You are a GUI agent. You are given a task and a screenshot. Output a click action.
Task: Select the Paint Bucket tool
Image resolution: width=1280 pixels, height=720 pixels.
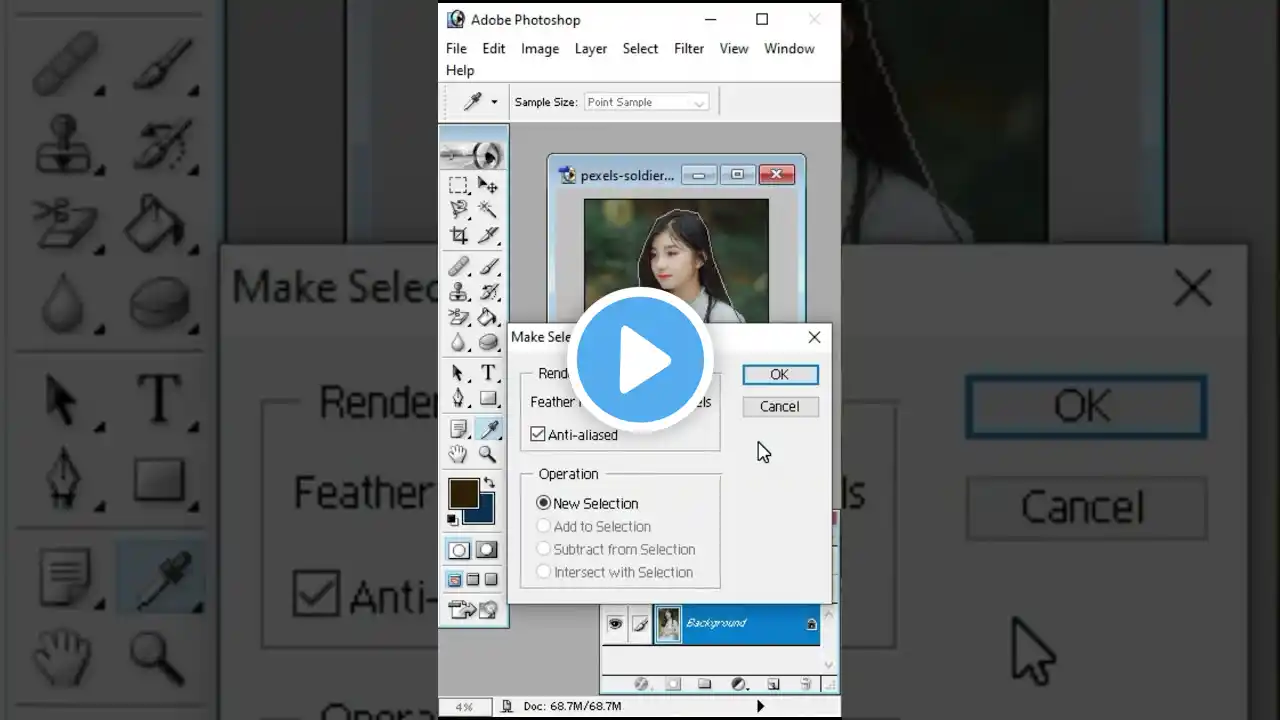click(x=488, y=318)
